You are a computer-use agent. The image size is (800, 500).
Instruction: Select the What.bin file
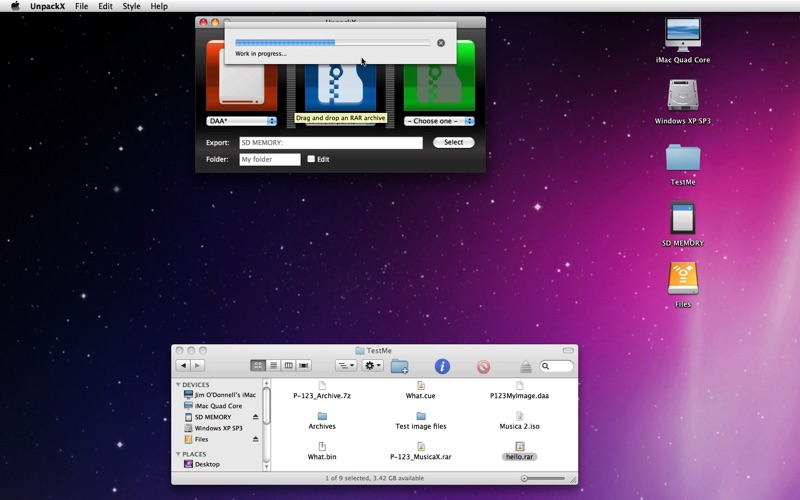[322, 452]
